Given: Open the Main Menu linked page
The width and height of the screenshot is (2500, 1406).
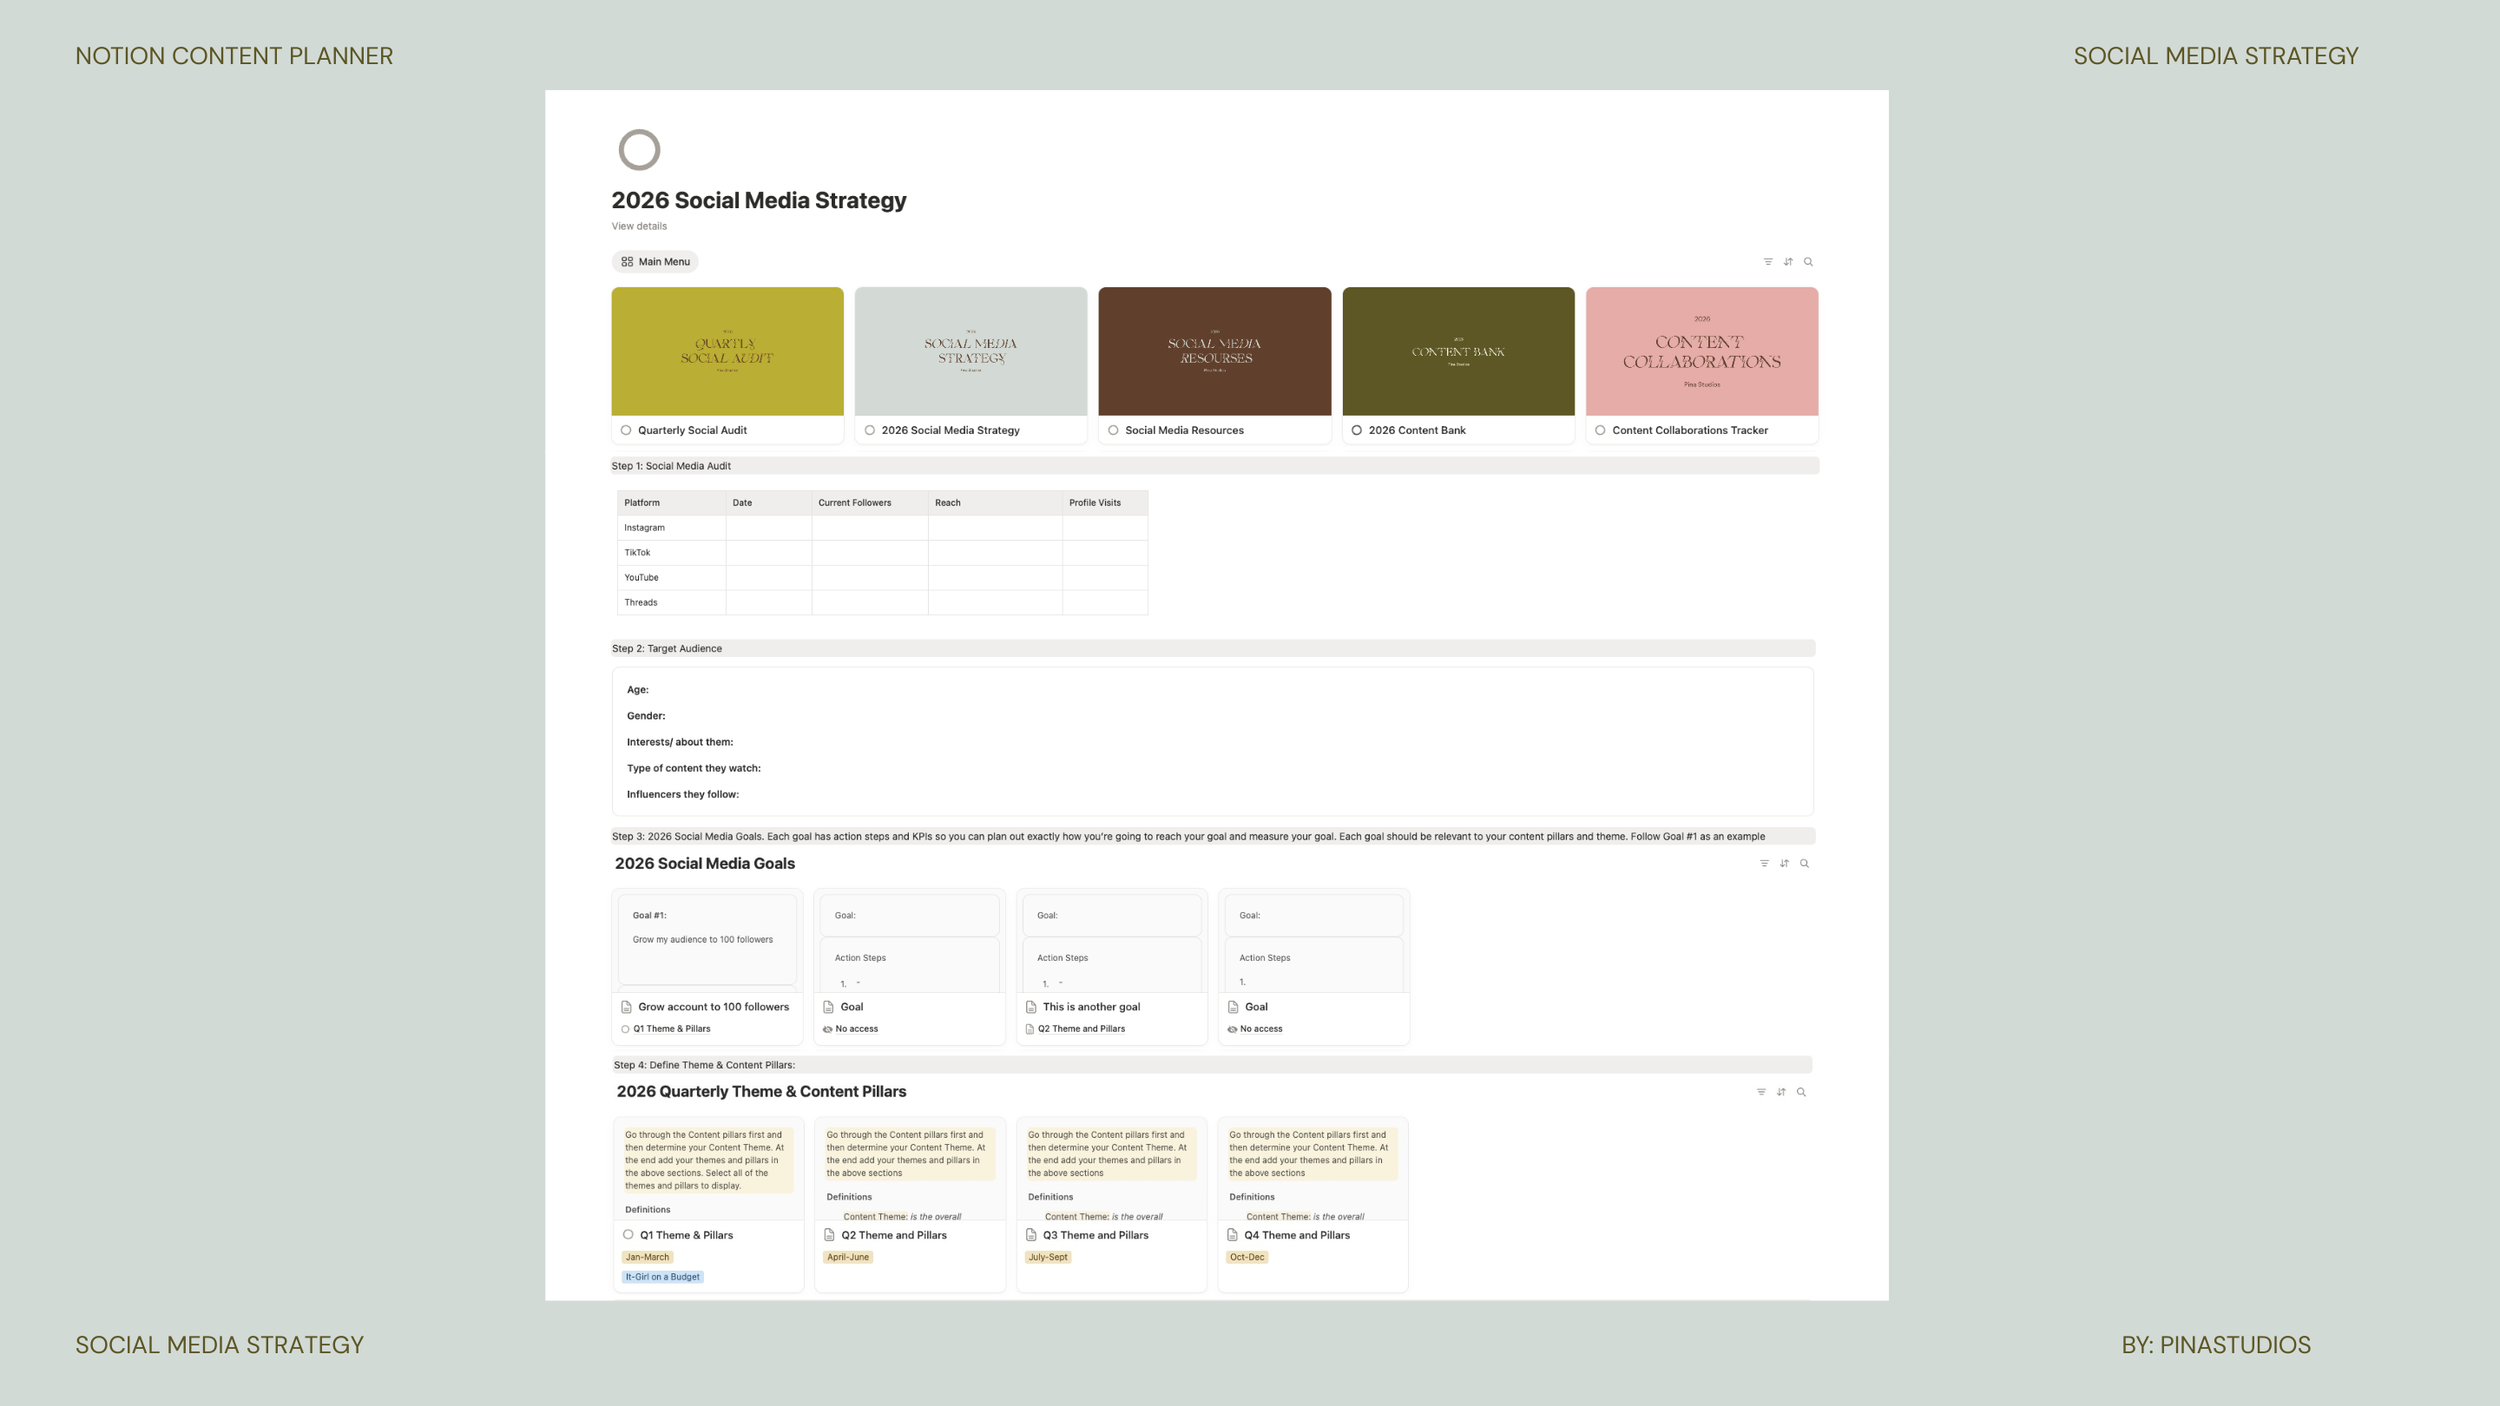Looking at the screenshot, I should point(655,261).
